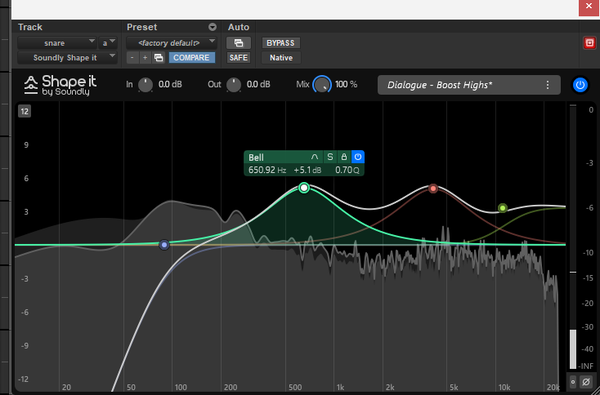Open the Preset menu arrow
This screenshot has width=600, height=395.
pyautogui.click(x=212, y=27)
